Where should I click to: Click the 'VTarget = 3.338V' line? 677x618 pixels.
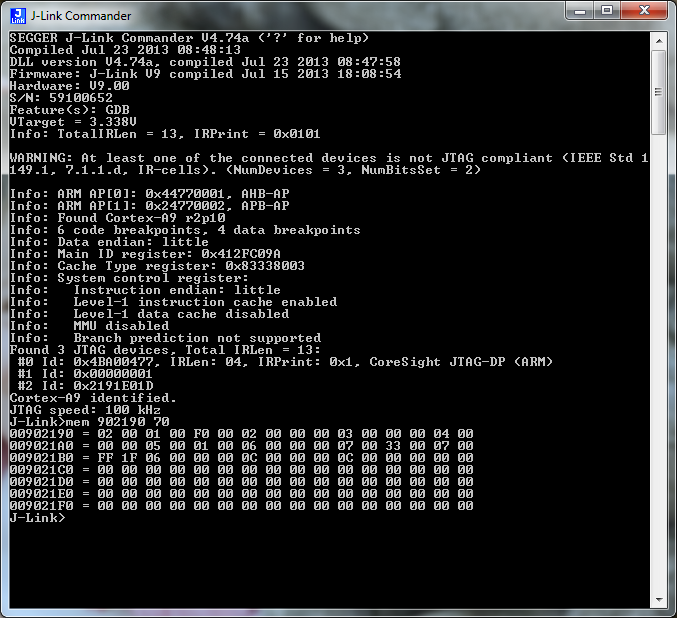coord(73,122)
